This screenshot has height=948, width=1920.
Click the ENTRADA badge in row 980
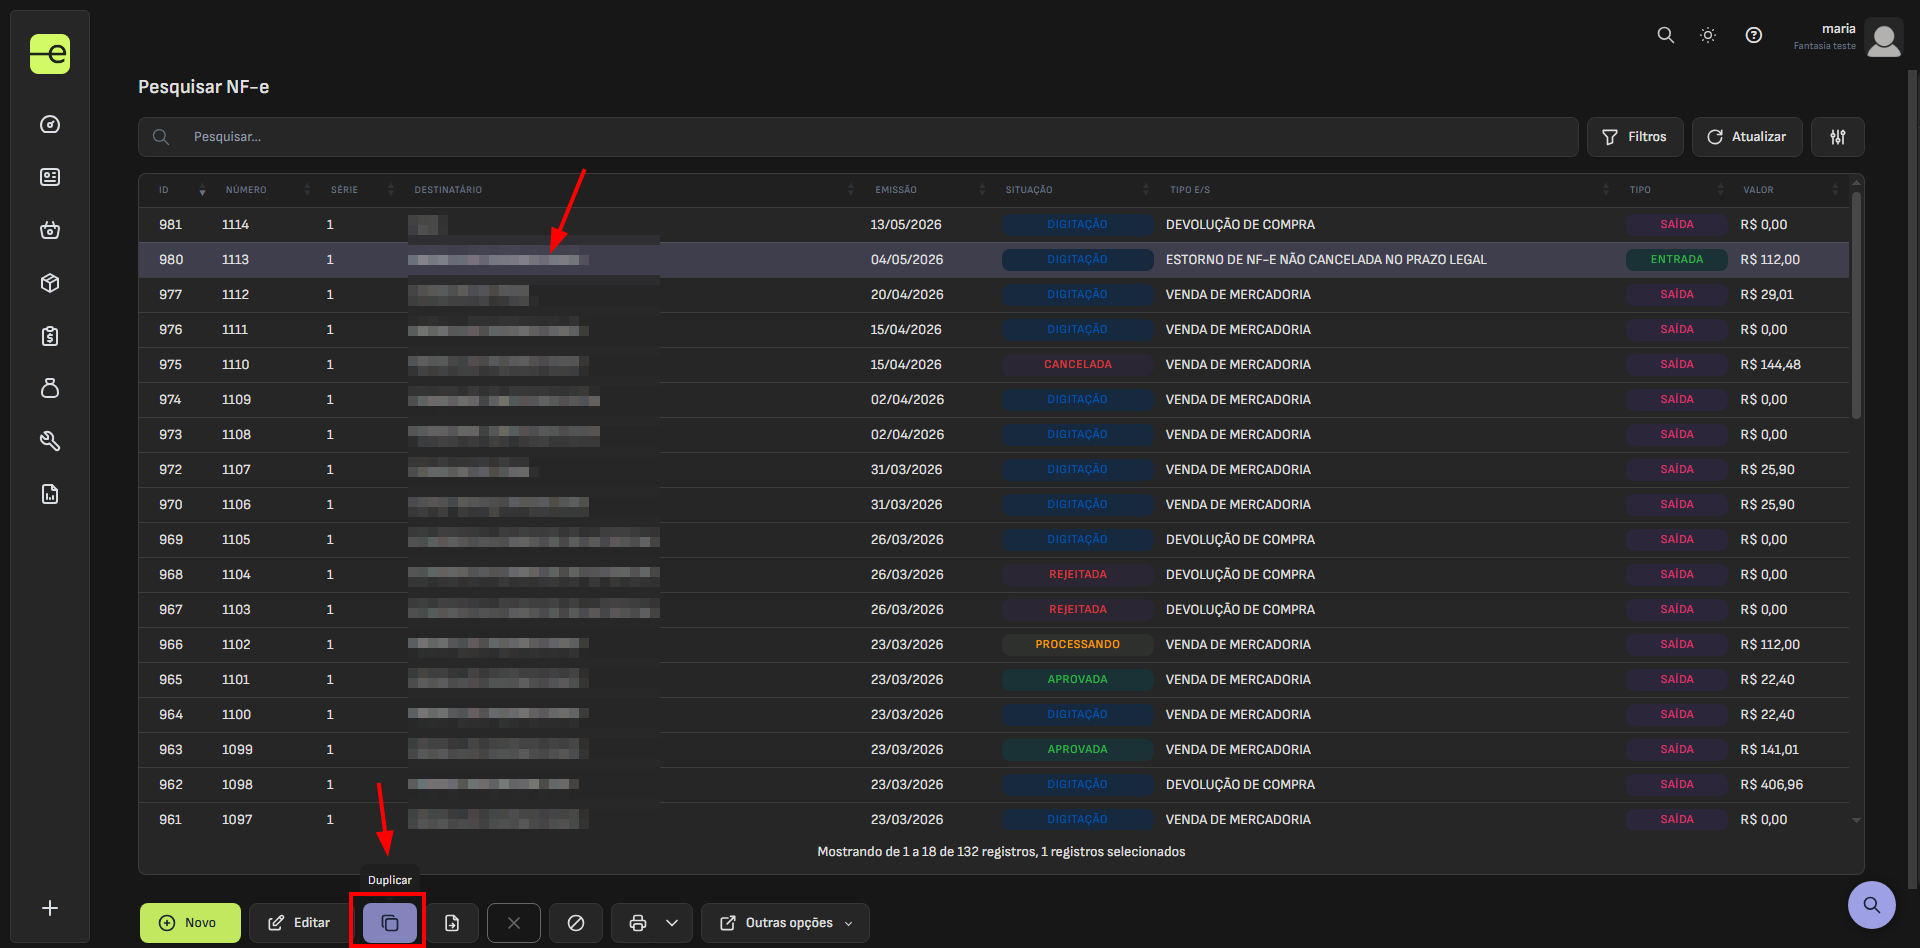[1677, 260]
